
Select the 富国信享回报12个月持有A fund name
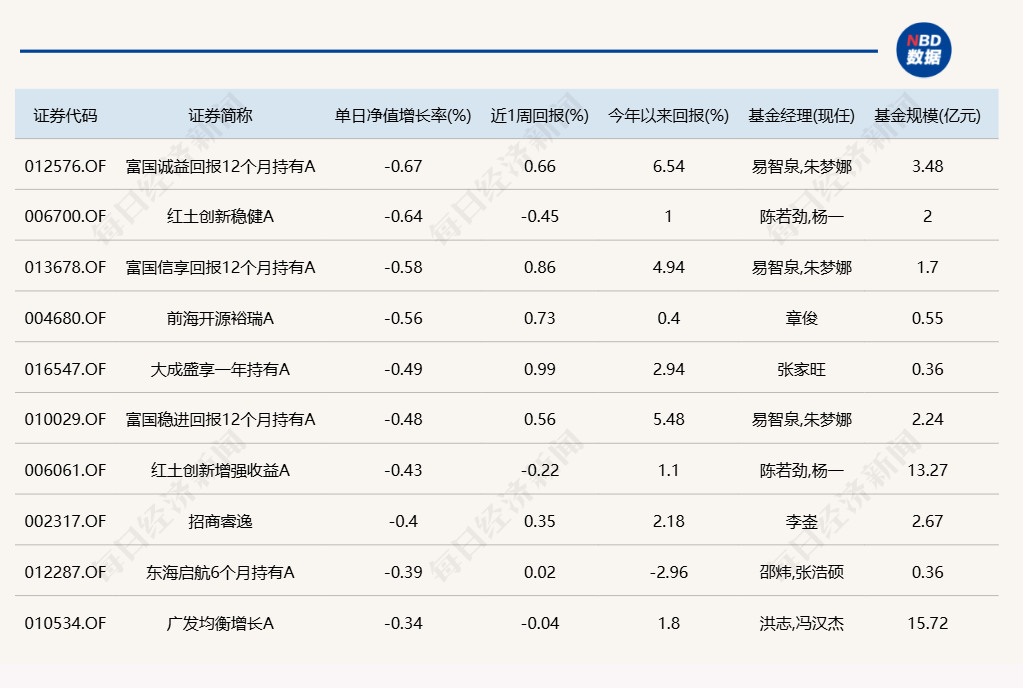pos(220,267)
